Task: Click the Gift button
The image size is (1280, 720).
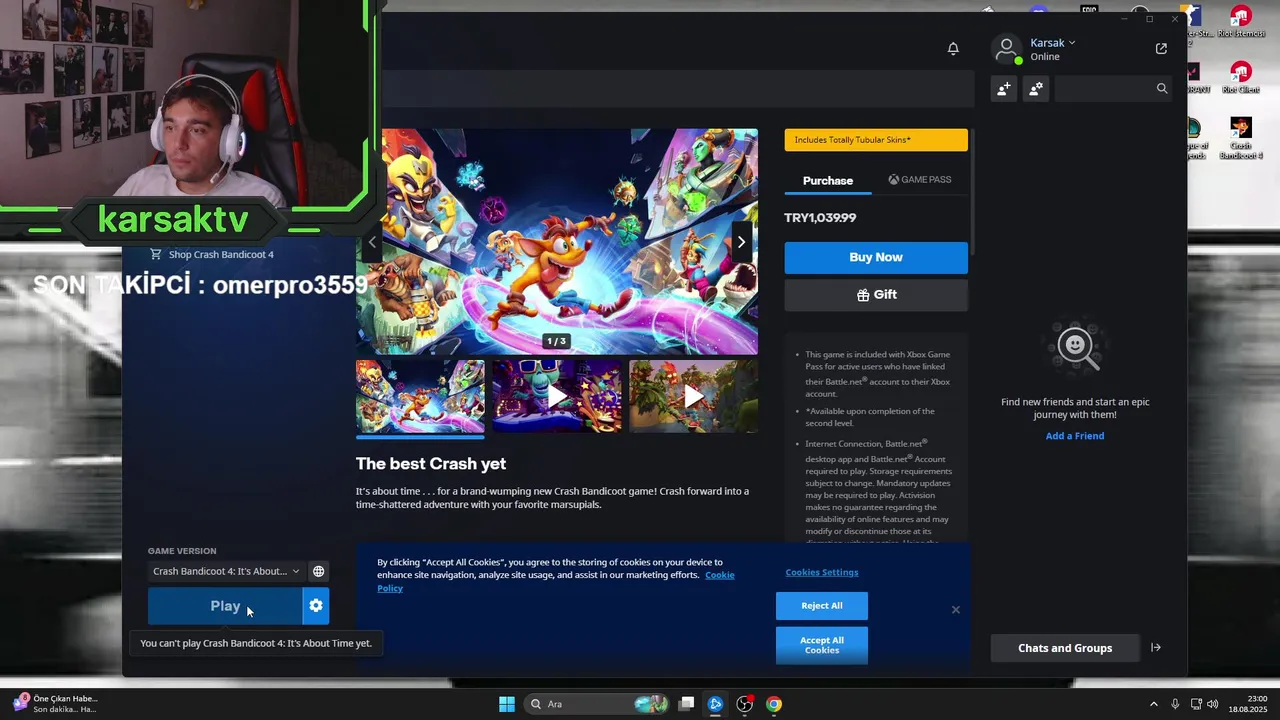Action: point(876,295)
